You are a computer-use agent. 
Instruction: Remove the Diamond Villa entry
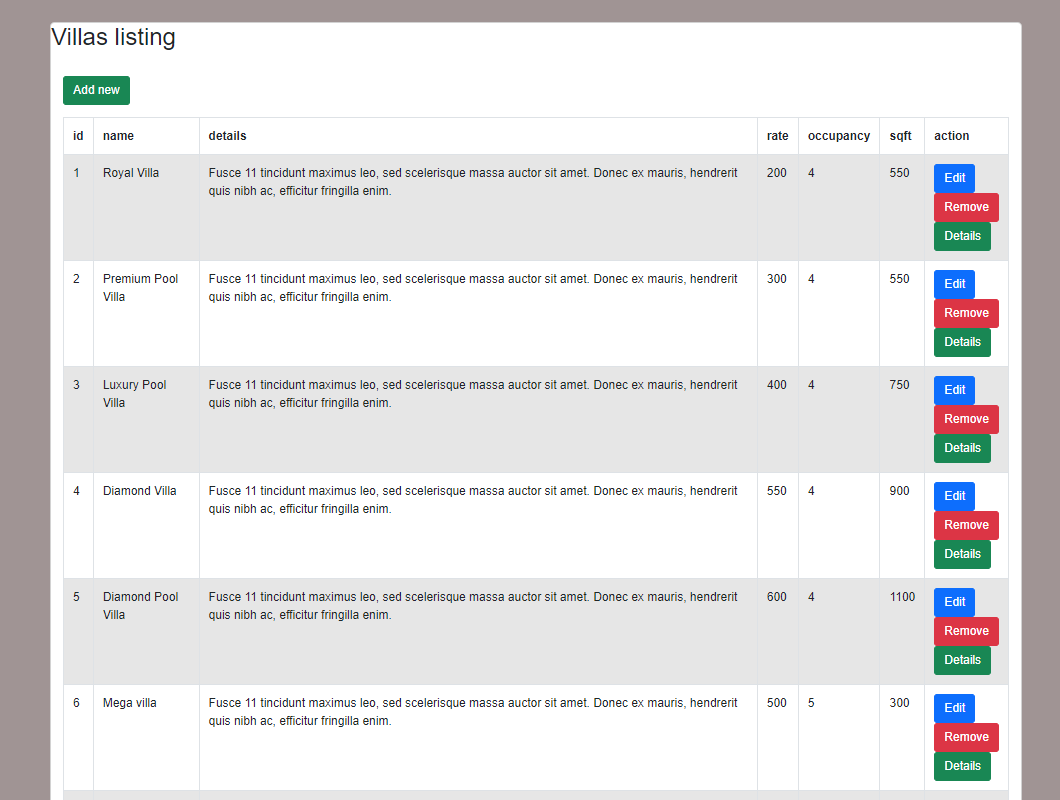coord(966,525)
